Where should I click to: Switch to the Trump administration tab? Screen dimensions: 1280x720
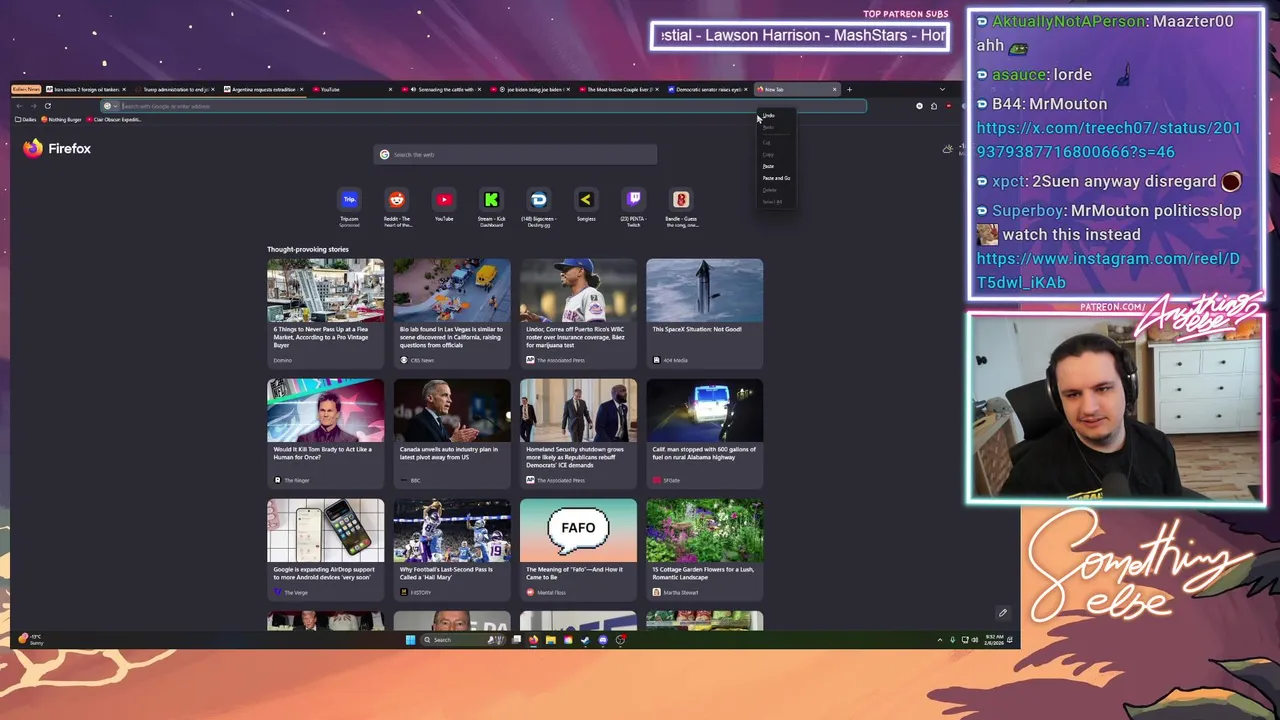point(176,89)
